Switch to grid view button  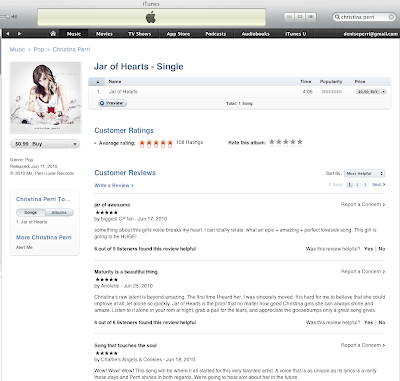point(300,17)
